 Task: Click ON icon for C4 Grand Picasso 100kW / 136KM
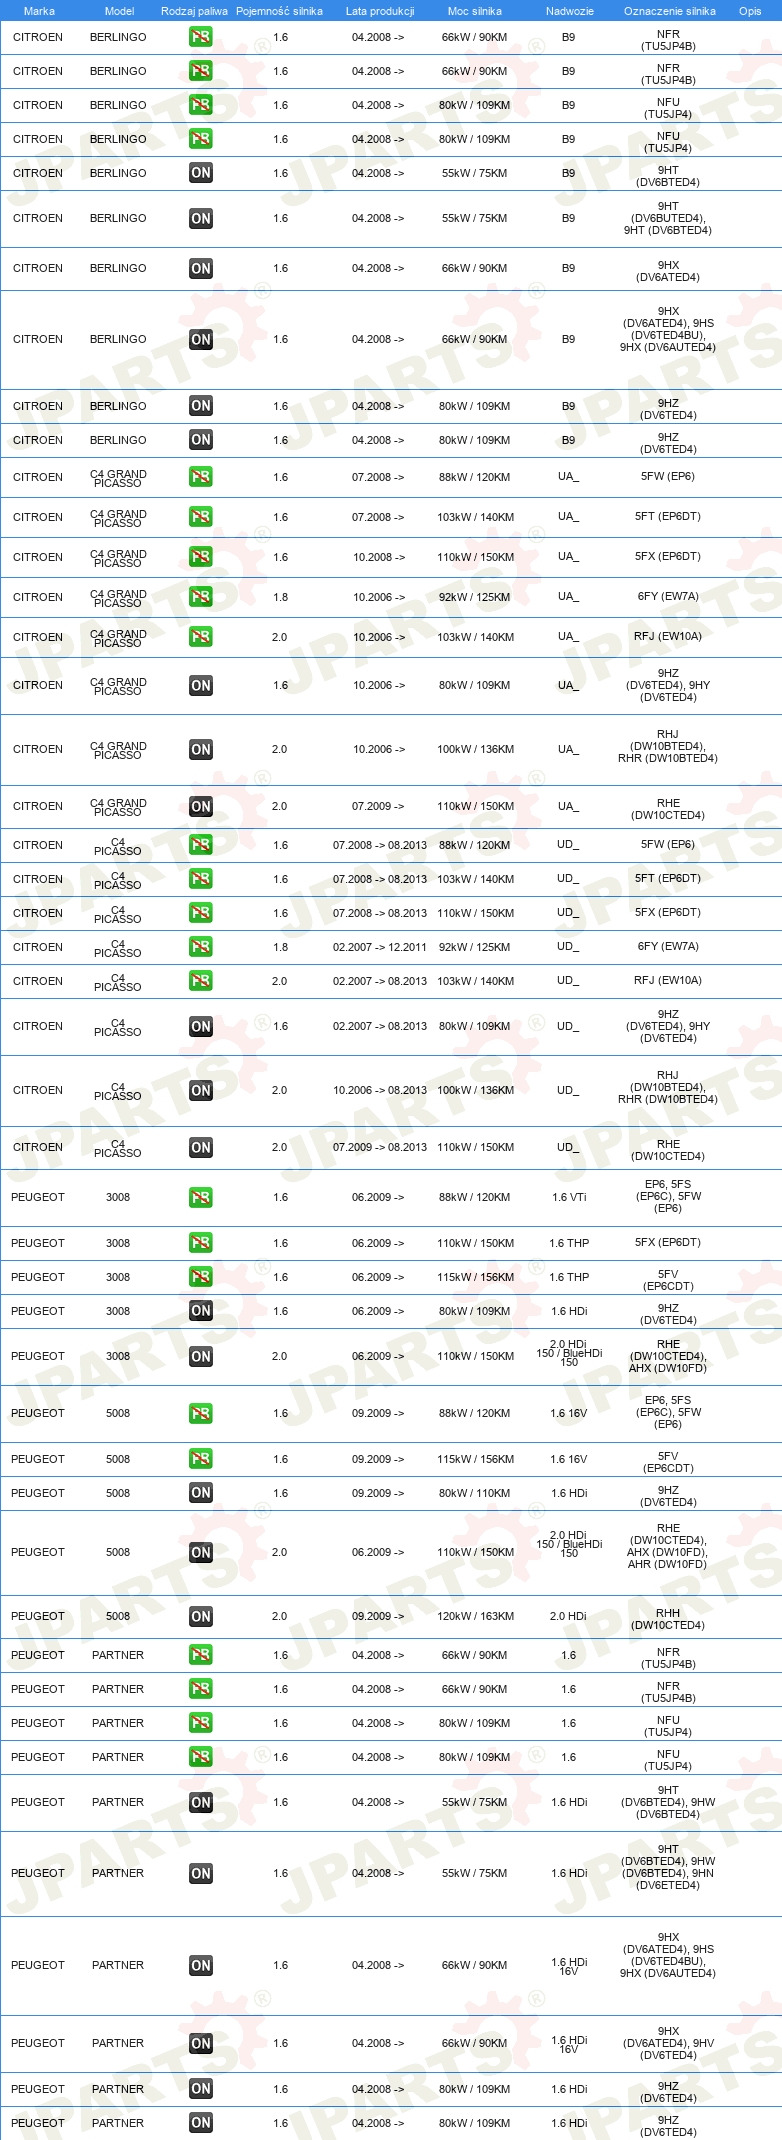[201, 749]
